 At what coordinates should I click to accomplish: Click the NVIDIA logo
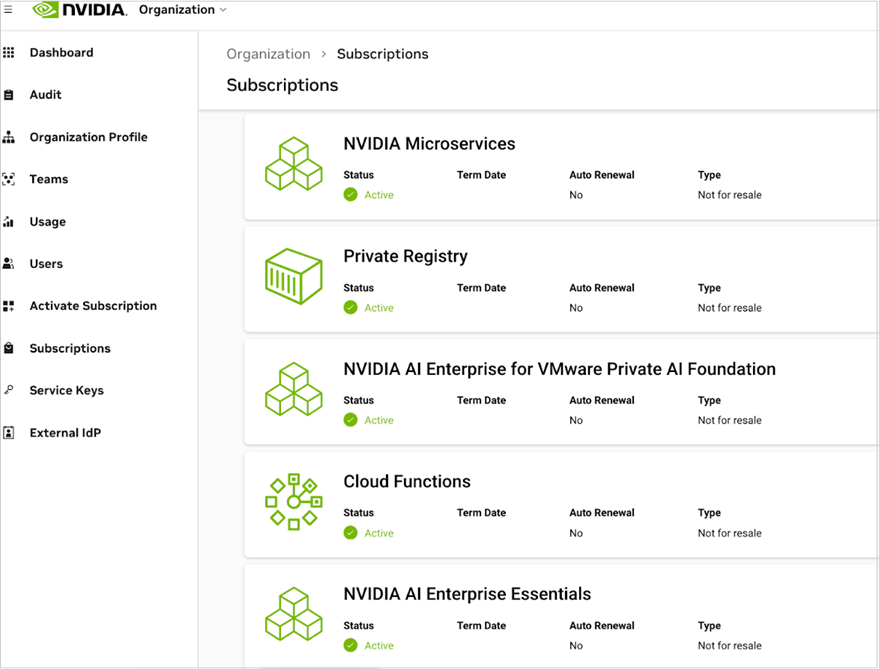coord(80,10)
